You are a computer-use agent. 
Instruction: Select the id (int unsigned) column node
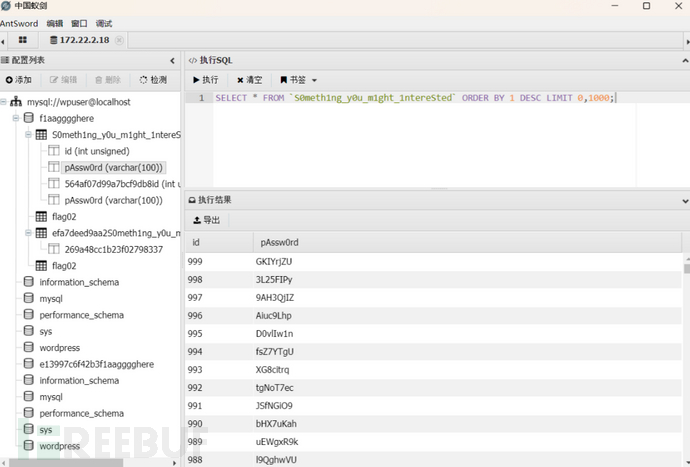pyautogui.click(x=96, y=151)
